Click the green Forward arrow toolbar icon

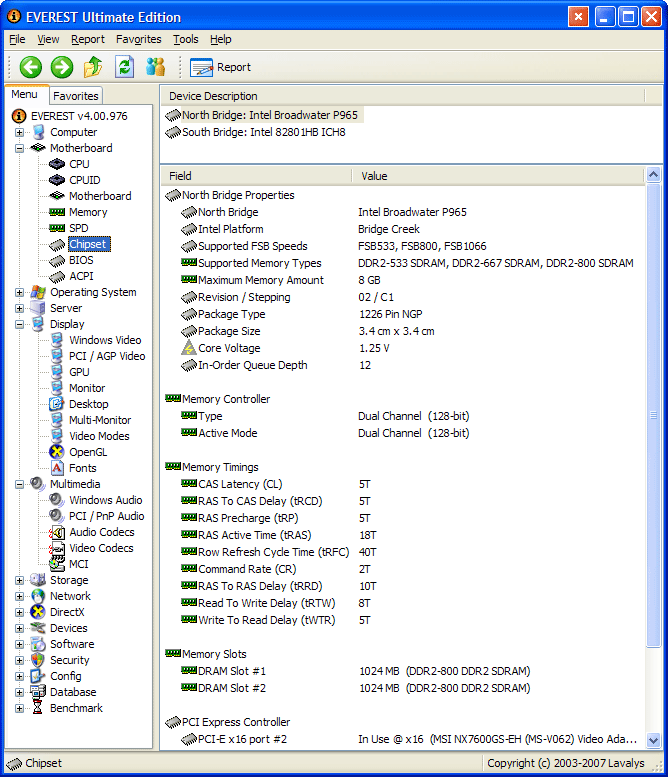click(x=62, y=67)
